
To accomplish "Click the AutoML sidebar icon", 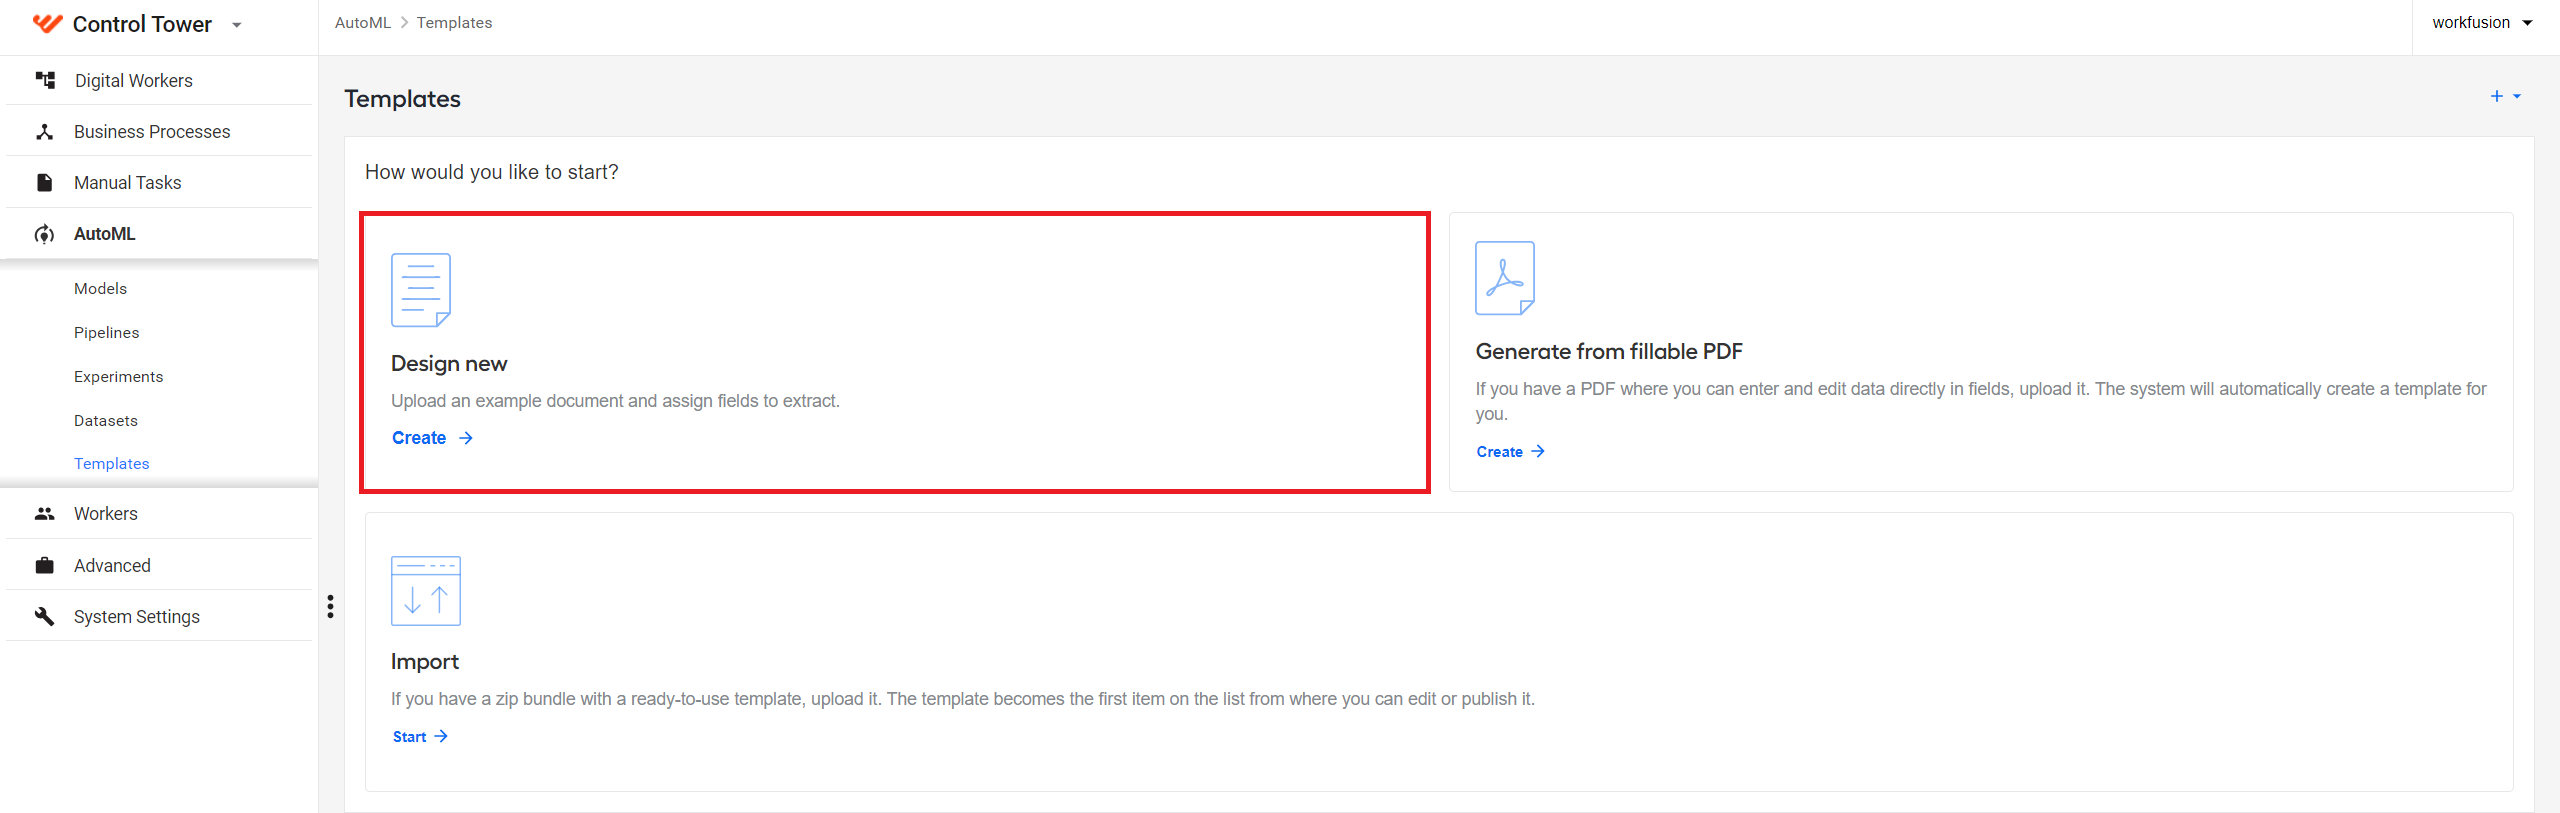I will [x=45, y=234].
